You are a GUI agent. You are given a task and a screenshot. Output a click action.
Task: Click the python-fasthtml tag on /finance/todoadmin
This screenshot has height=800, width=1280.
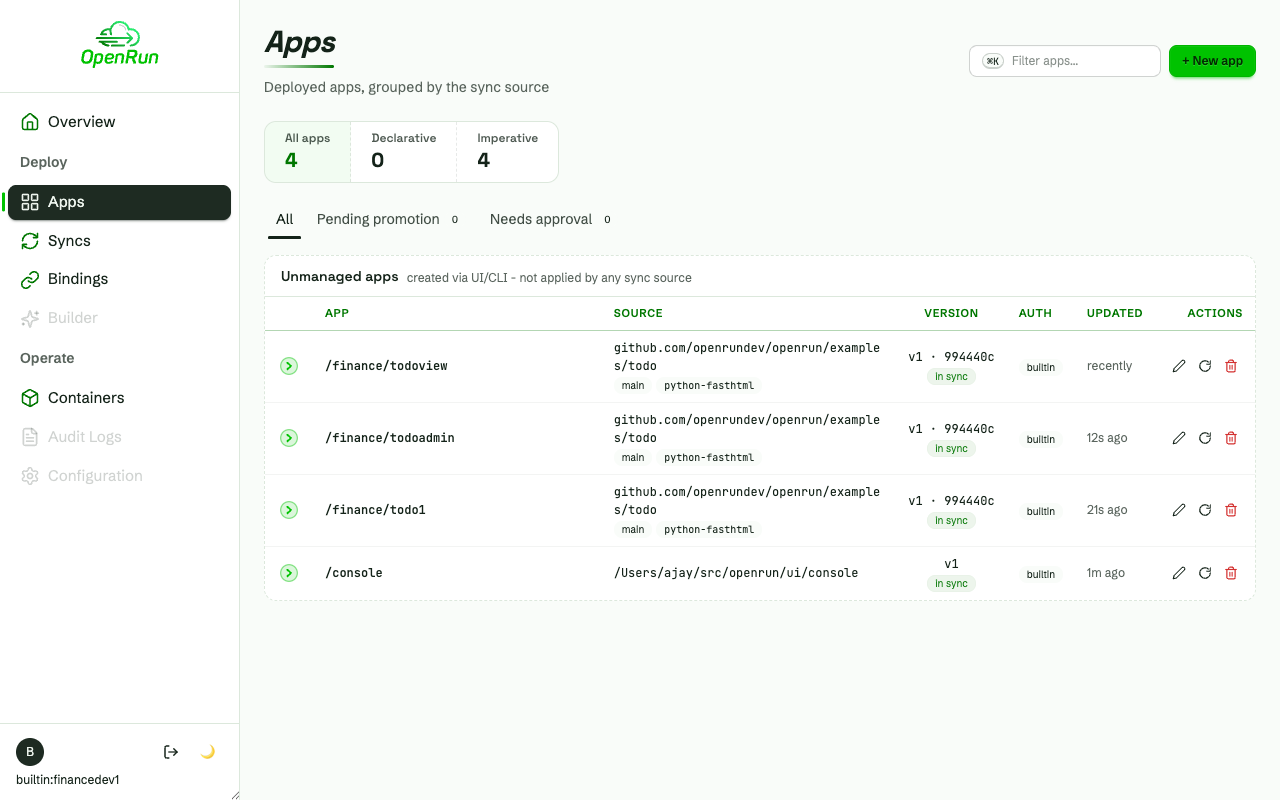click(709, 457)
